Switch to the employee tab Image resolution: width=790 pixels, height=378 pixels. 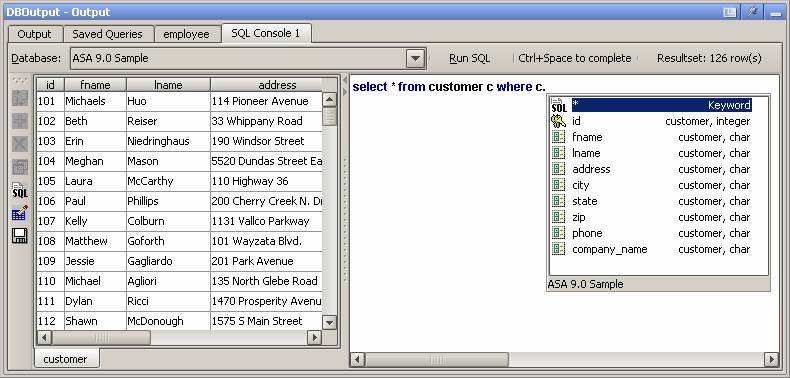[x=186, y=34]
